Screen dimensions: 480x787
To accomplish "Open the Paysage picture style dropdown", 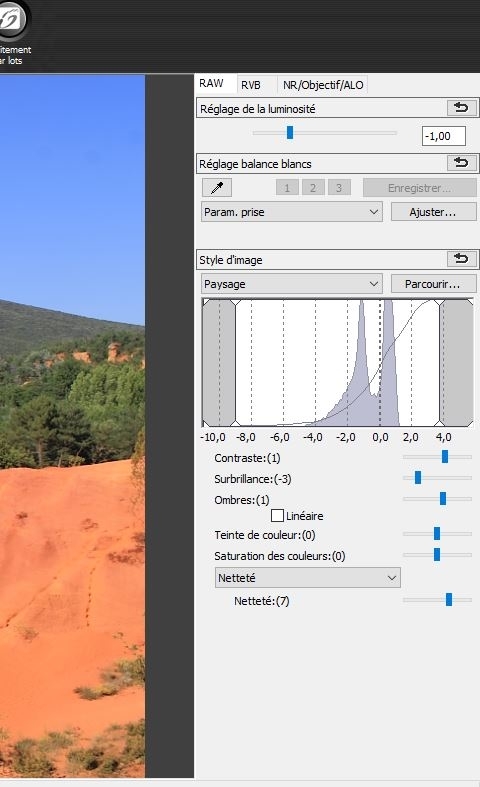I will [x=292, y=284].
